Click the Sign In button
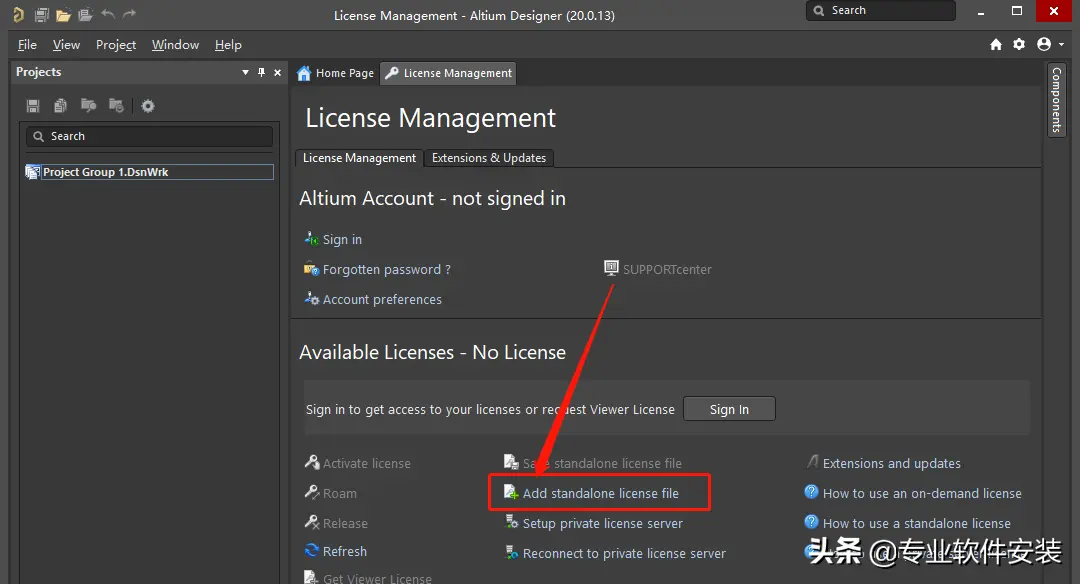Image resolution: width=1080 pixels, height=584 pixels. 729,409
